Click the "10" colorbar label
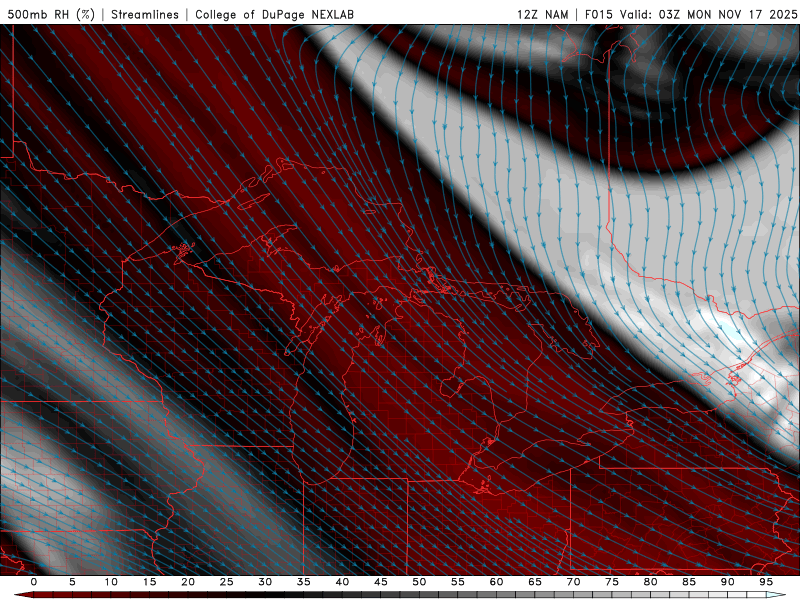The height and width of the screenshot is (600, 800). pyautogui.click(x=111, y=582)
